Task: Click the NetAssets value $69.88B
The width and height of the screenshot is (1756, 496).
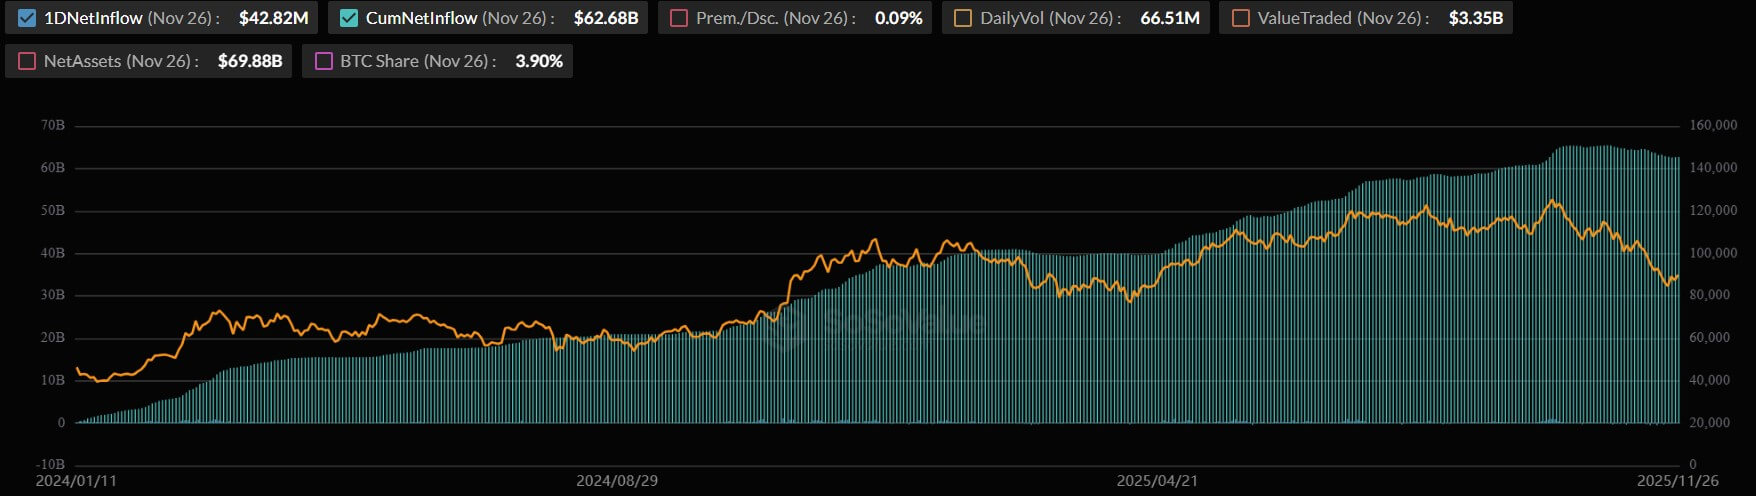Action: click(250, 61)
